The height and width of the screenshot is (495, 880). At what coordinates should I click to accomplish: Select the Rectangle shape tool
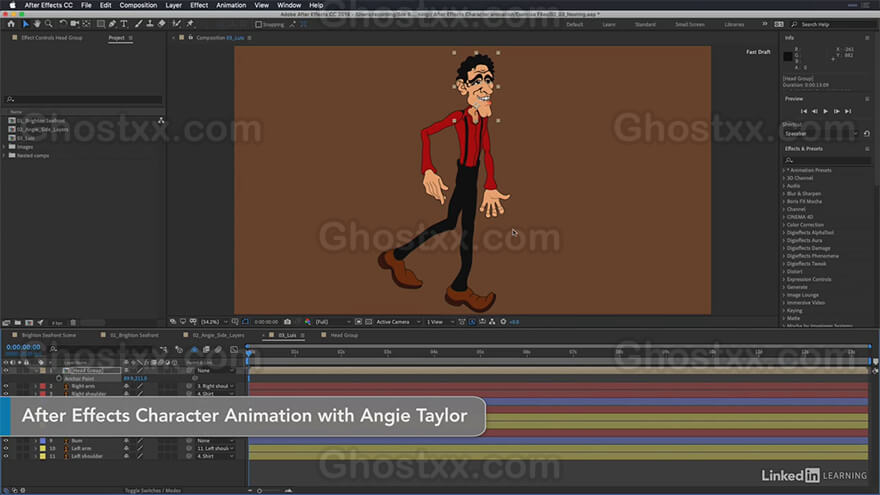[100, 24]
